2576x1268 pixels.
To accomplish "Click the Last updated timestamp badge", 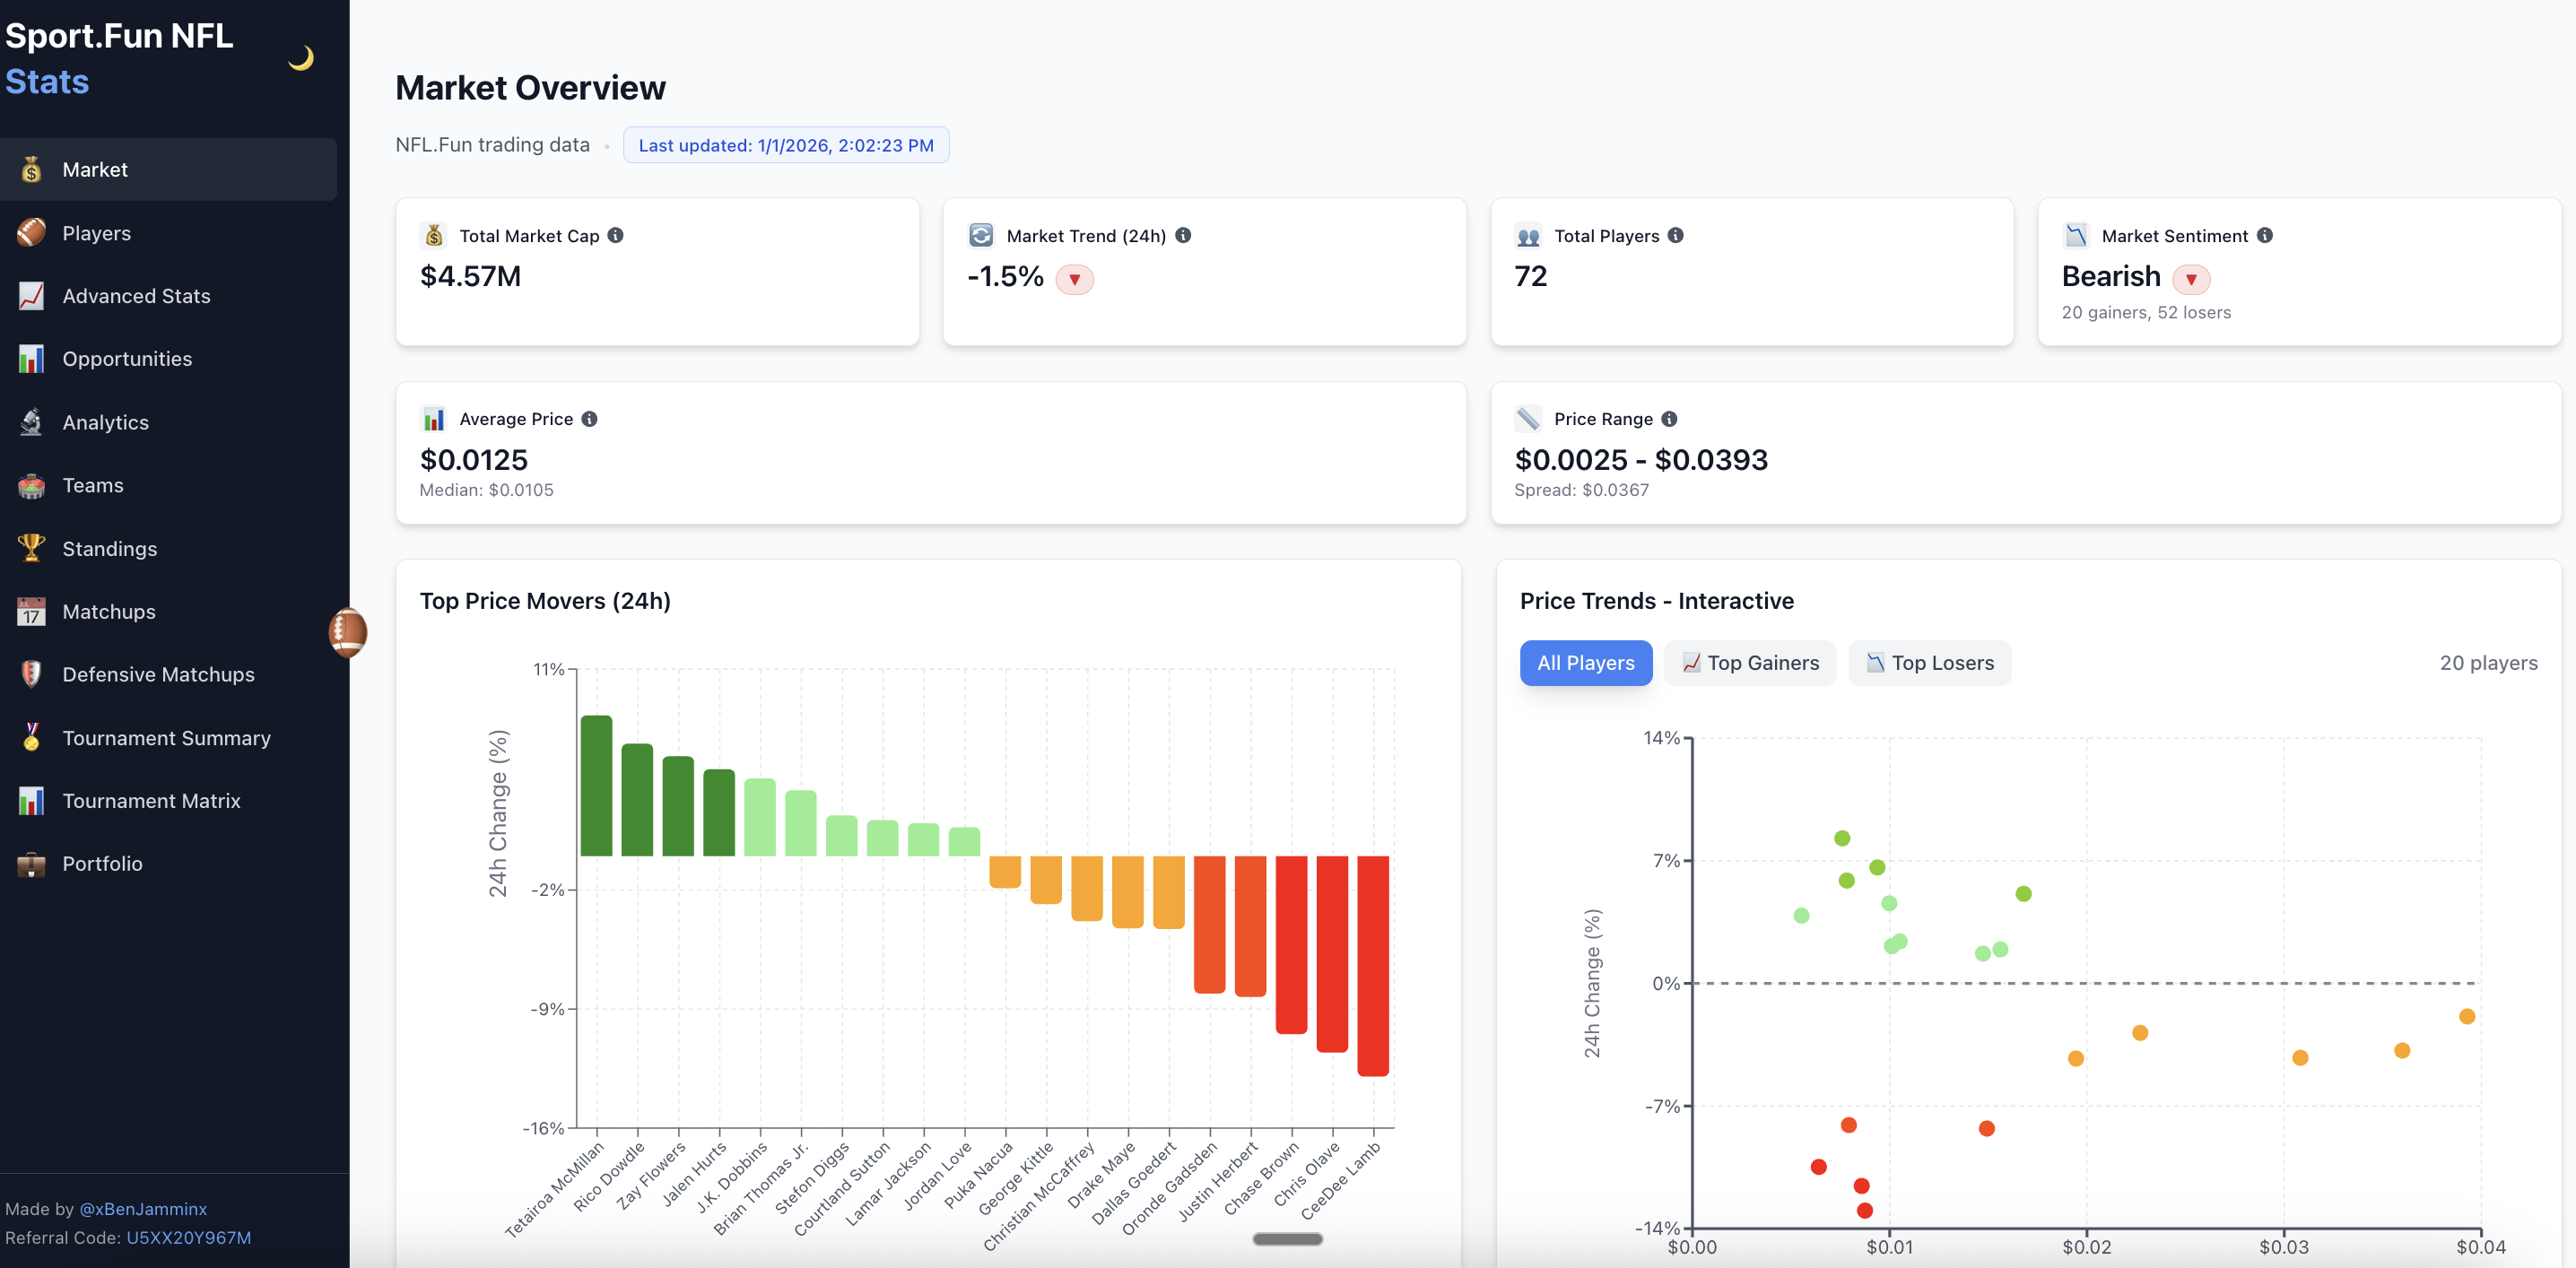I will click(786, 145).
